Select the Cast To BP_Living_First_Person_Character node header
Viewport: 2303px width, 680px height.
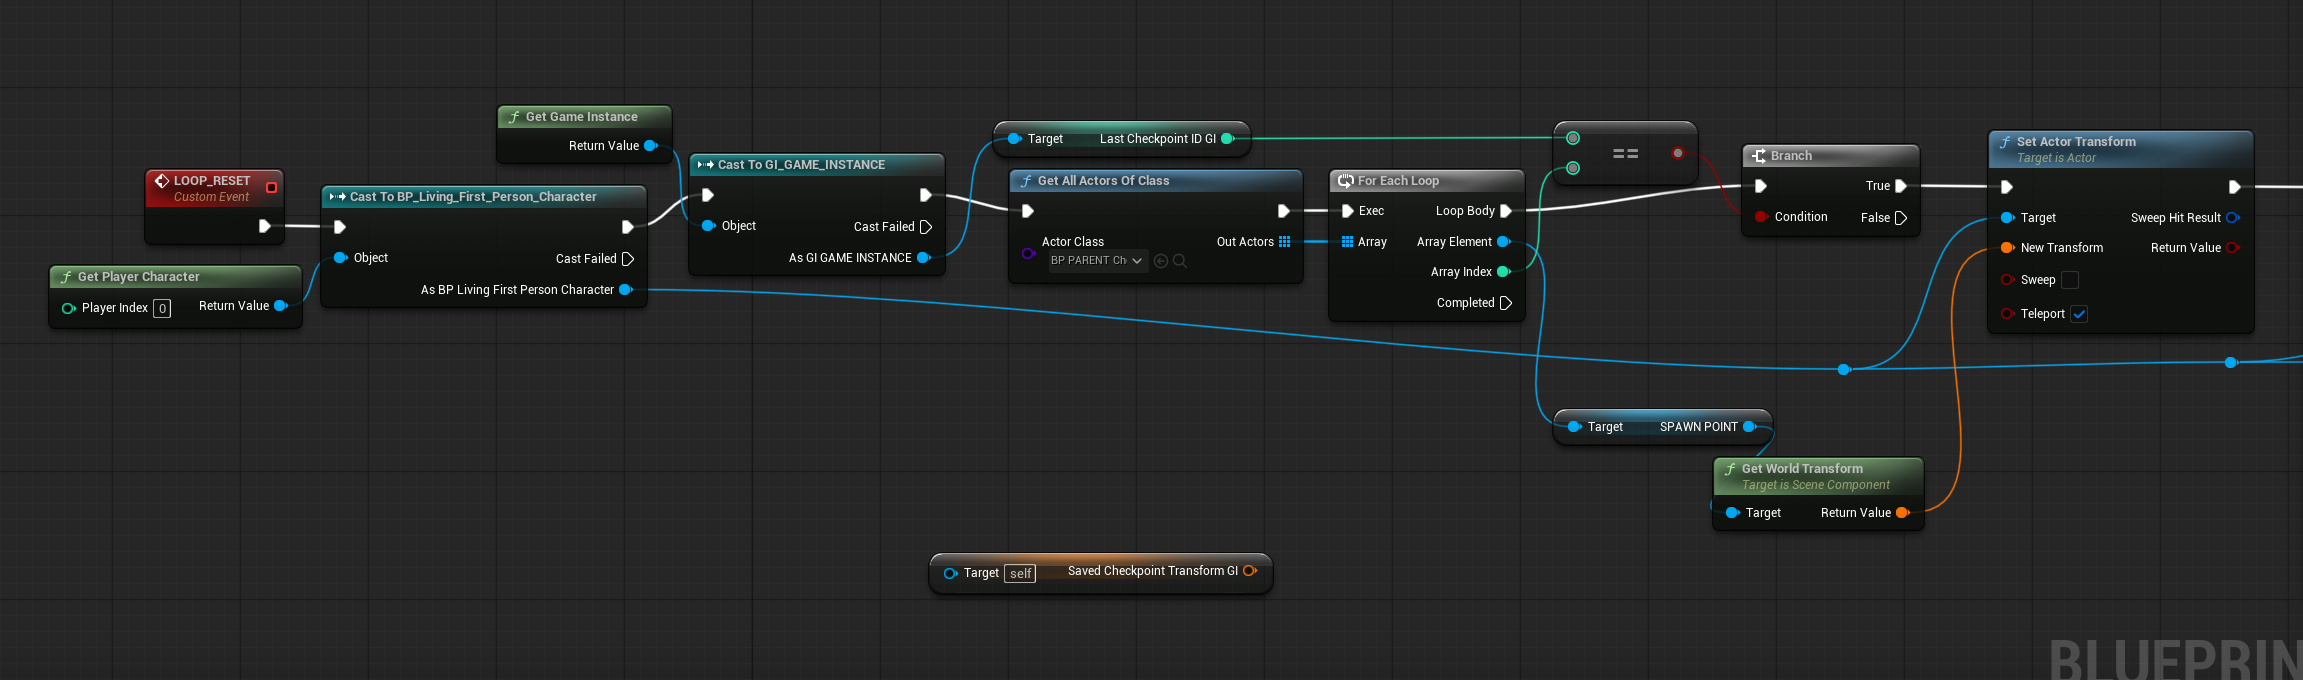click(484, 197)
